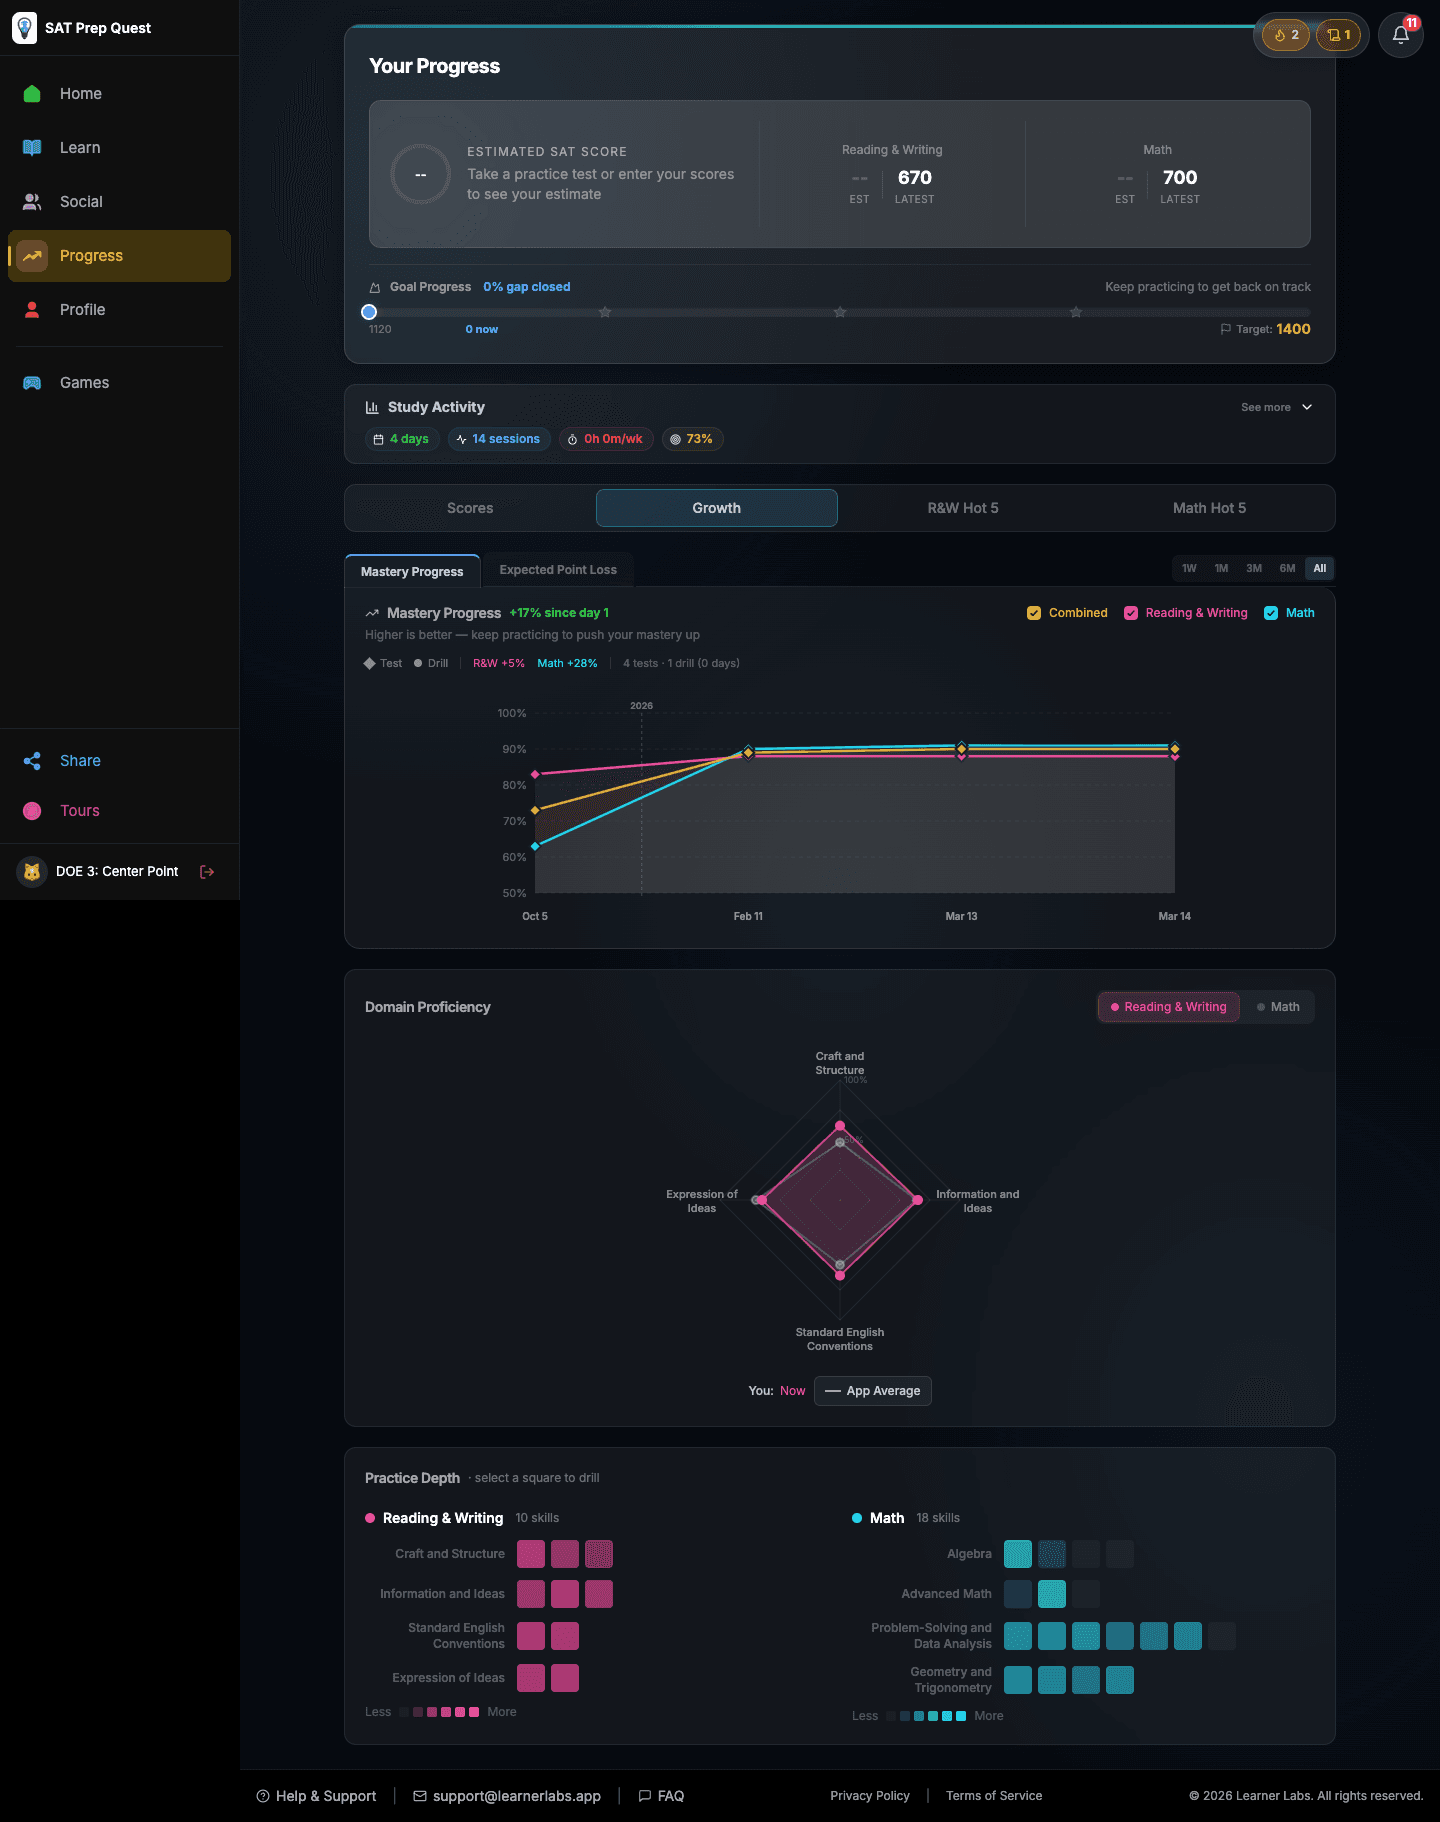Expand Study Activity with See more
The height and width of the screenshot is (1822, 1440).
[x=1276, y=408]
